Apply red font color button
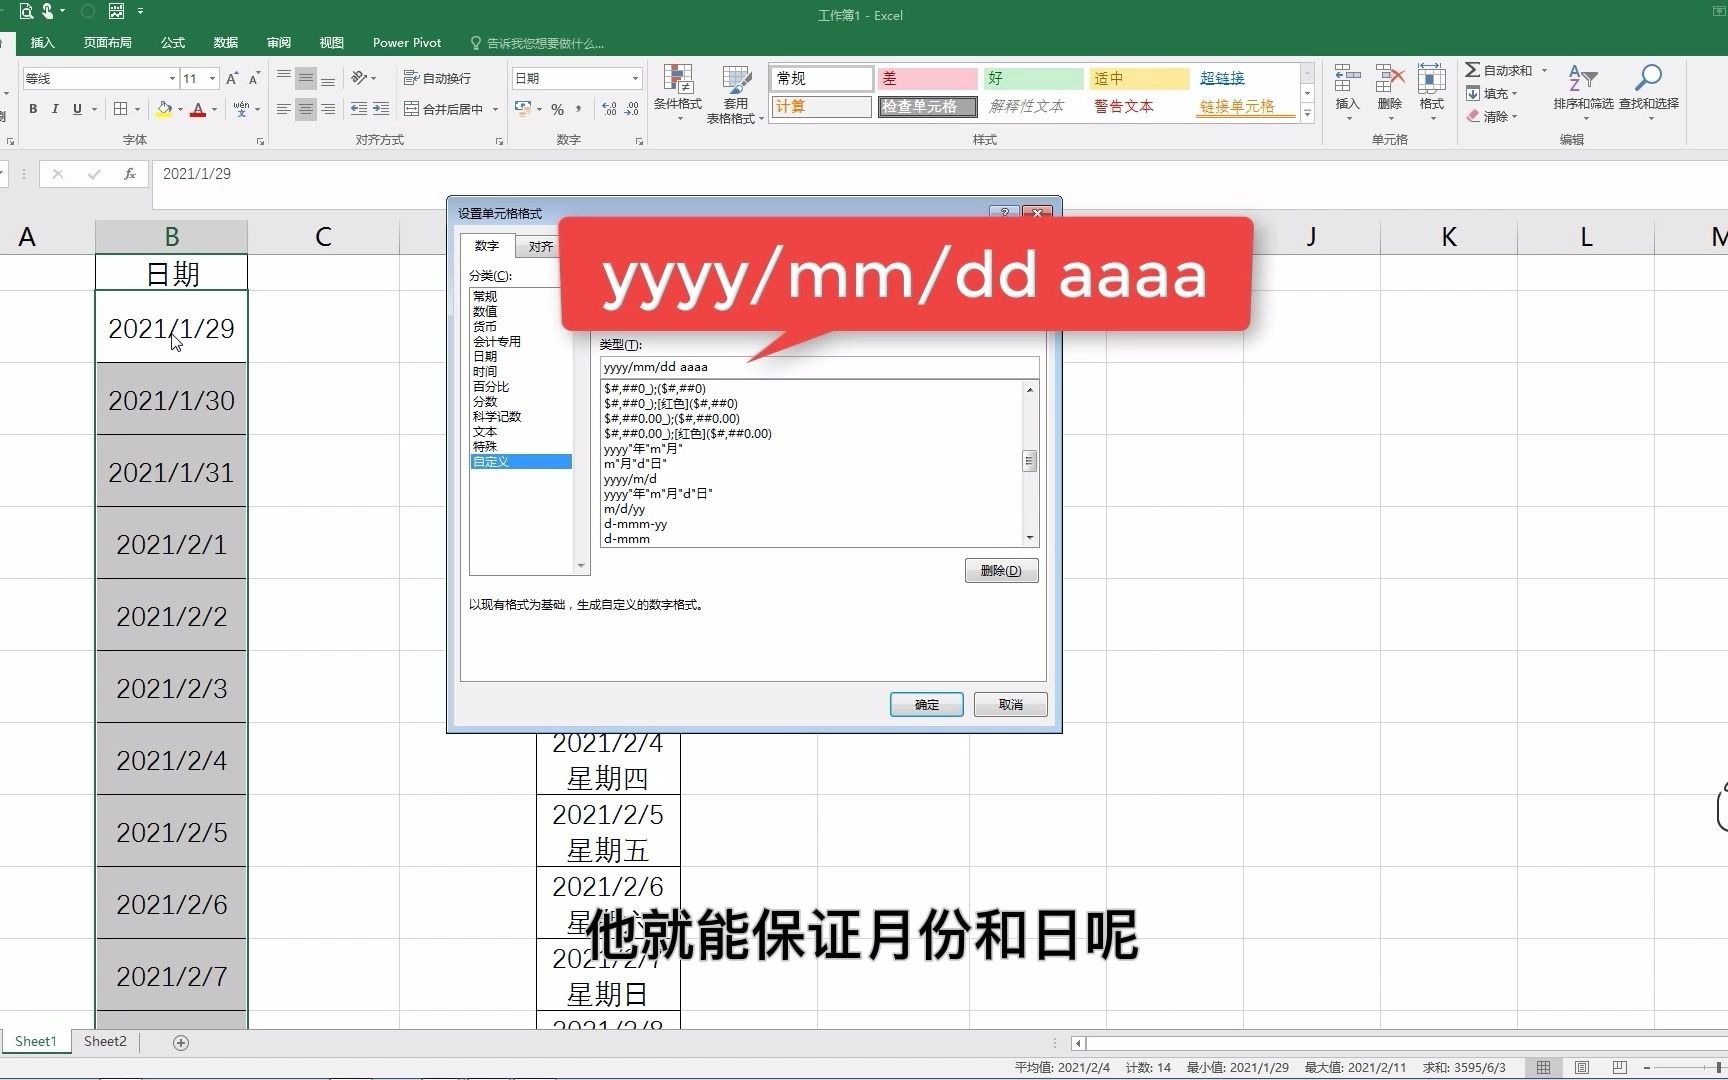Viewport: 1728px width, 1080px height. coord(198,109)
